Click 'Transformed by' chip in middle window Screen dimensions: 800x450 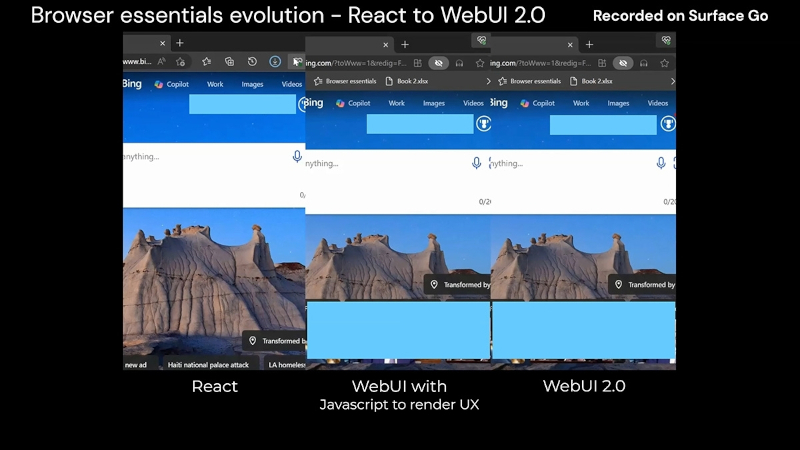(458, 285)
